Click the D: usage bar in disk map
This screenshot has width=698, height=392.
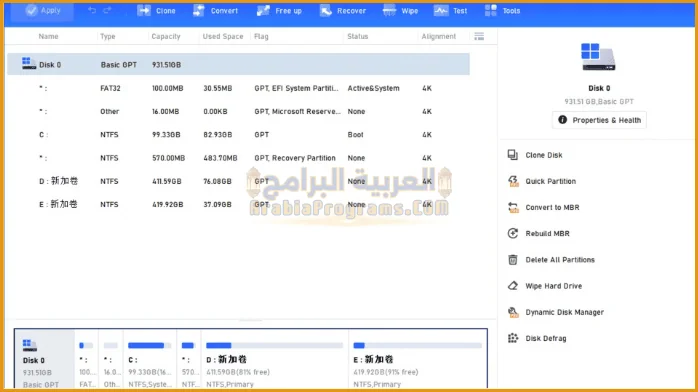point(274,345)
